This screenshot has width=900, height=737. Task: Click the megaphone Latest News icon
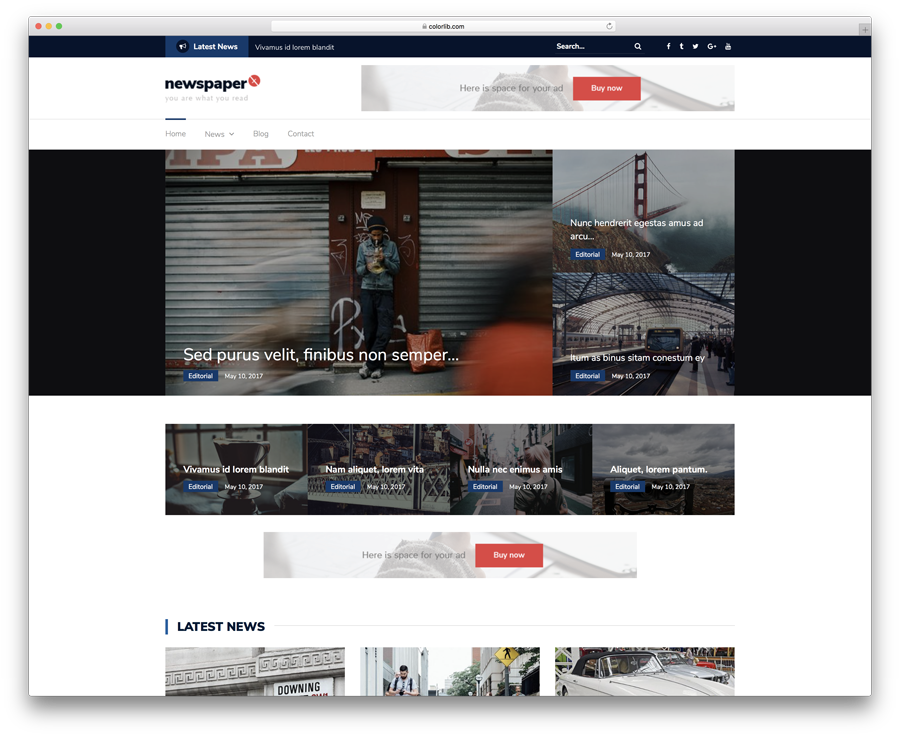click(182, 47)
